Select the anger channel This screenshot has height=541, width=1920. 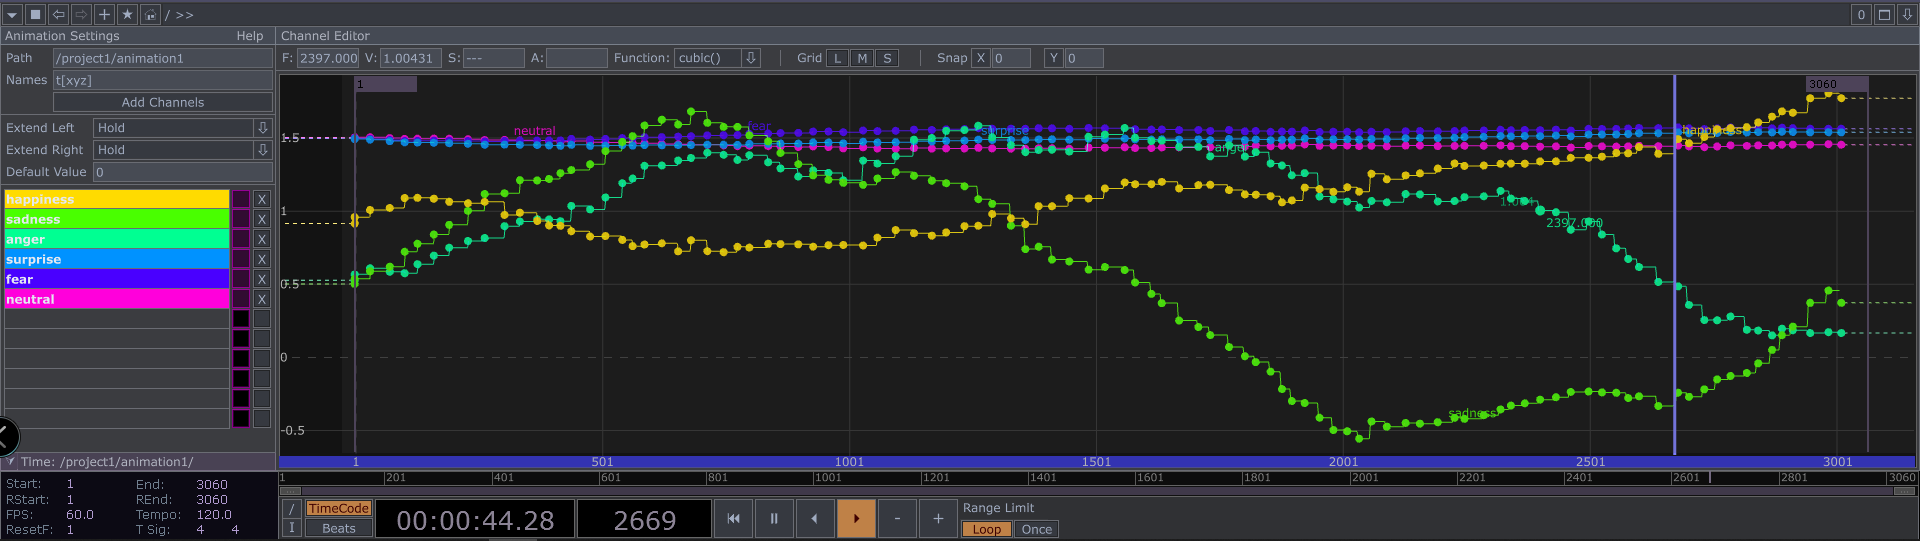coord(117,239)
